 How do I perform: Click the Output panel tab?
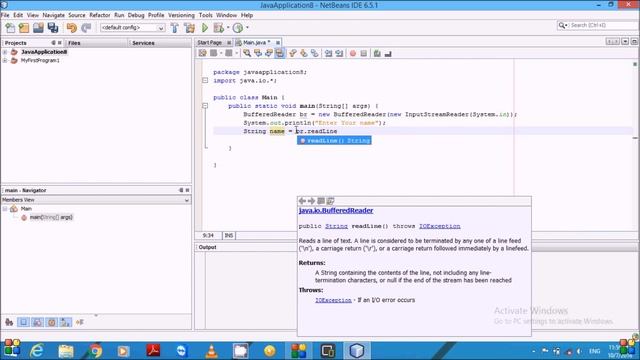click(207, 247)
